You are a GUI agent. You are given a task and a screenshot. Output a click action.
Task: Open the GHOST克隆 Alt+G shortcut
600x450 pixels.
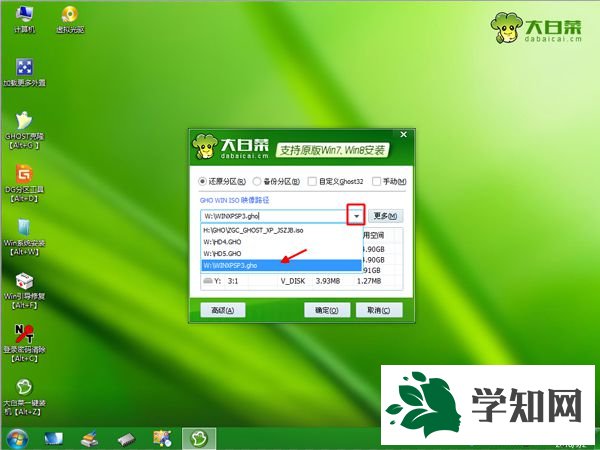[24, 130]
